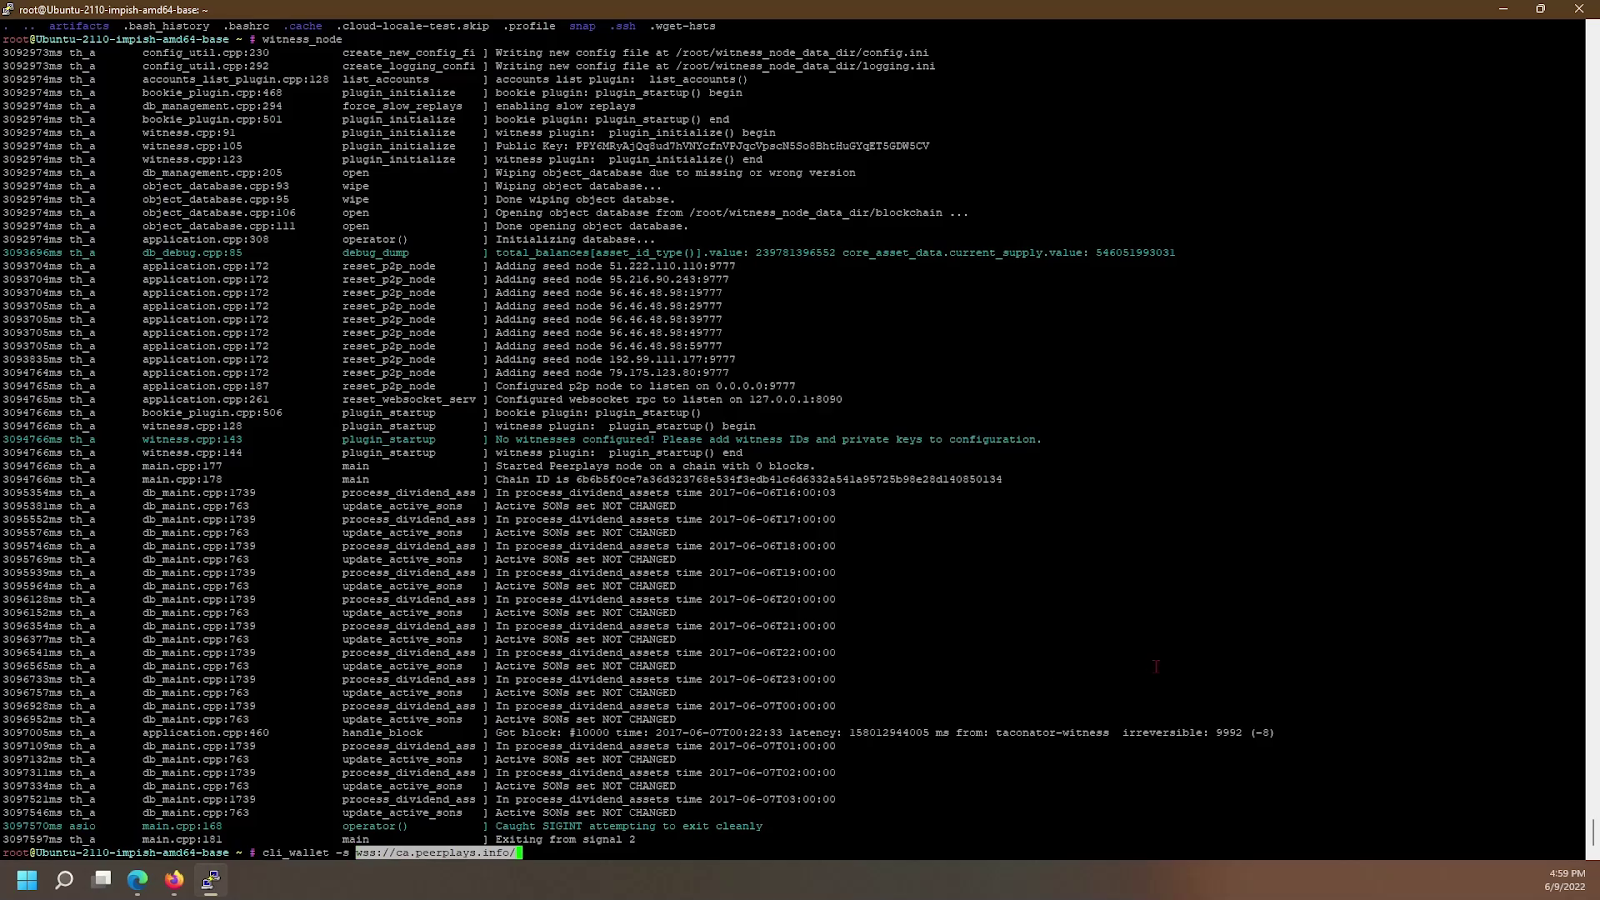1600x900 pixels.
Task: Click the '.wget-hsts' file name
Action: coord(682,26)
